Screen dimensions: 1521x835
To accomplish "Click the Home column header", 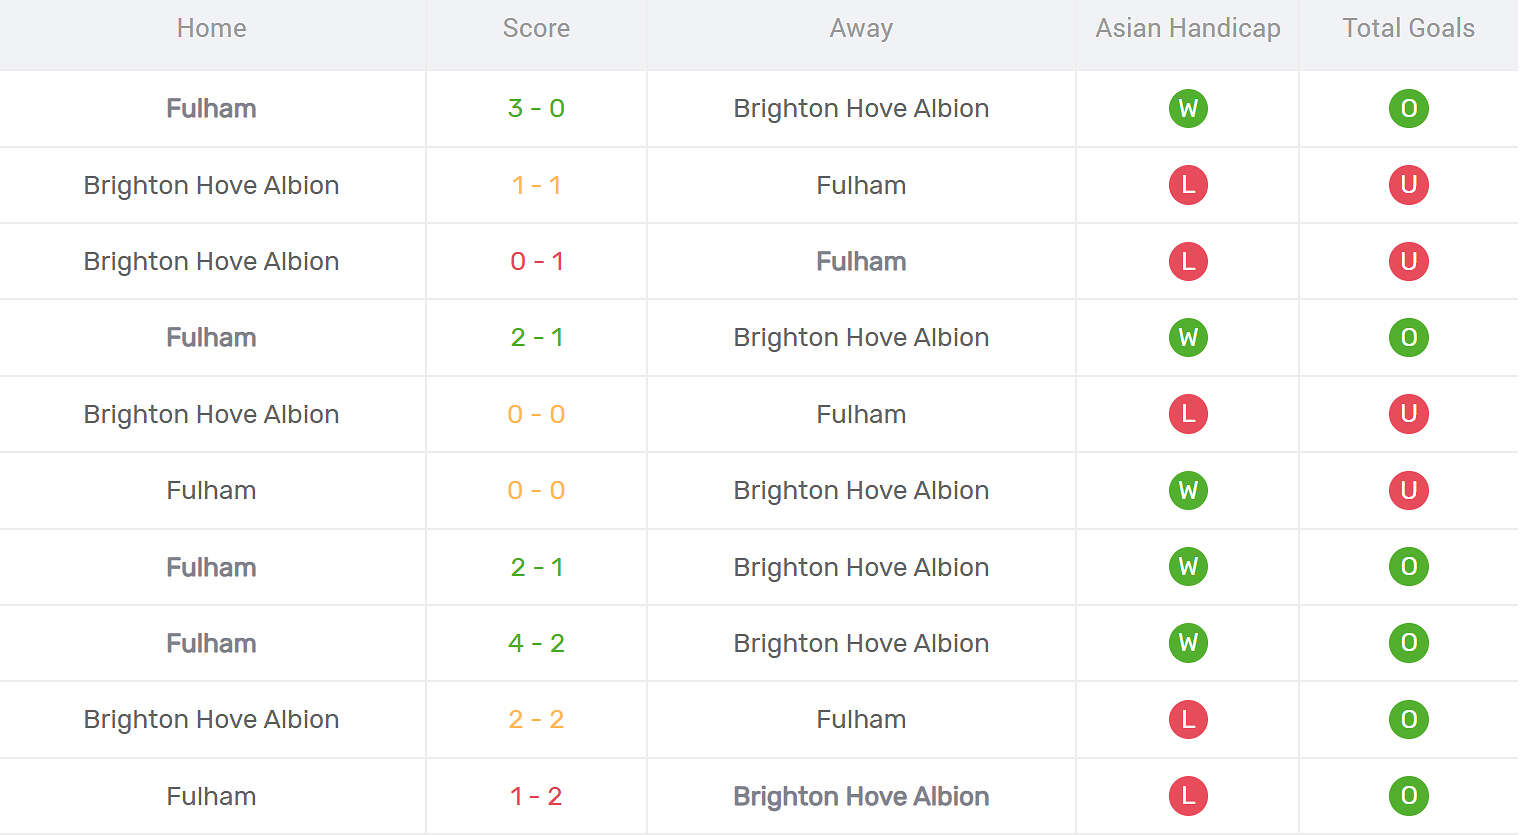I will click(x=211, y=28).
